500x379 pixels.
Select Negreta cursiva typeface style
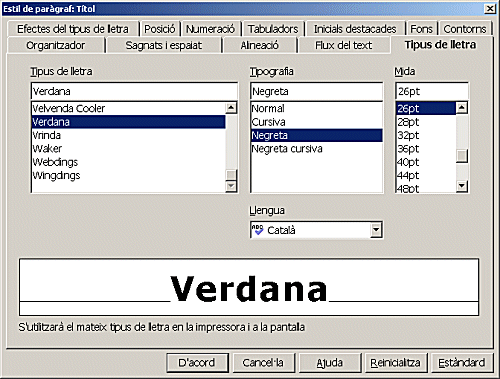(317, 149)
